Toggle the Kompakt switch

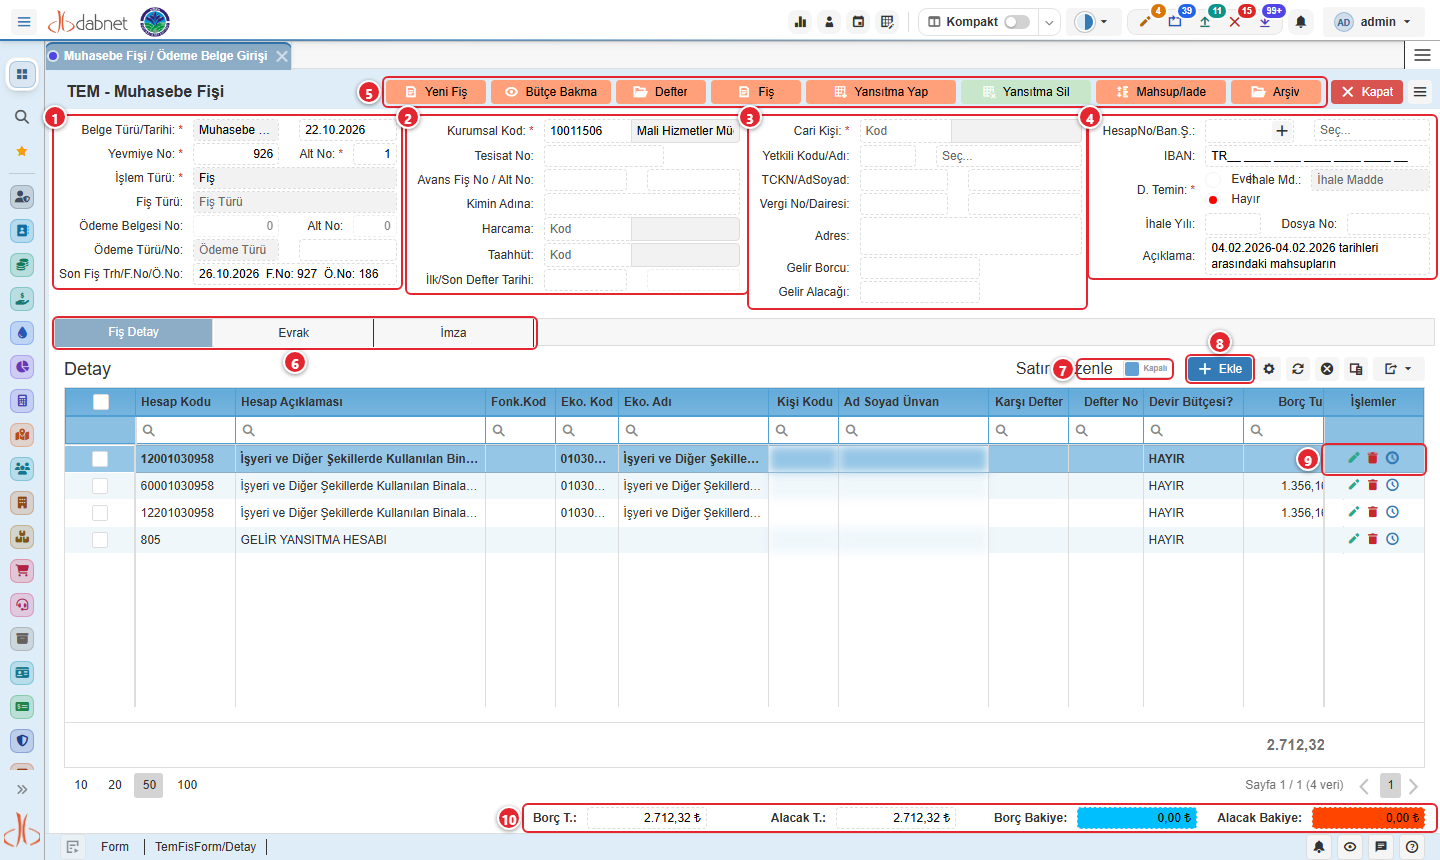point(1017,22)
